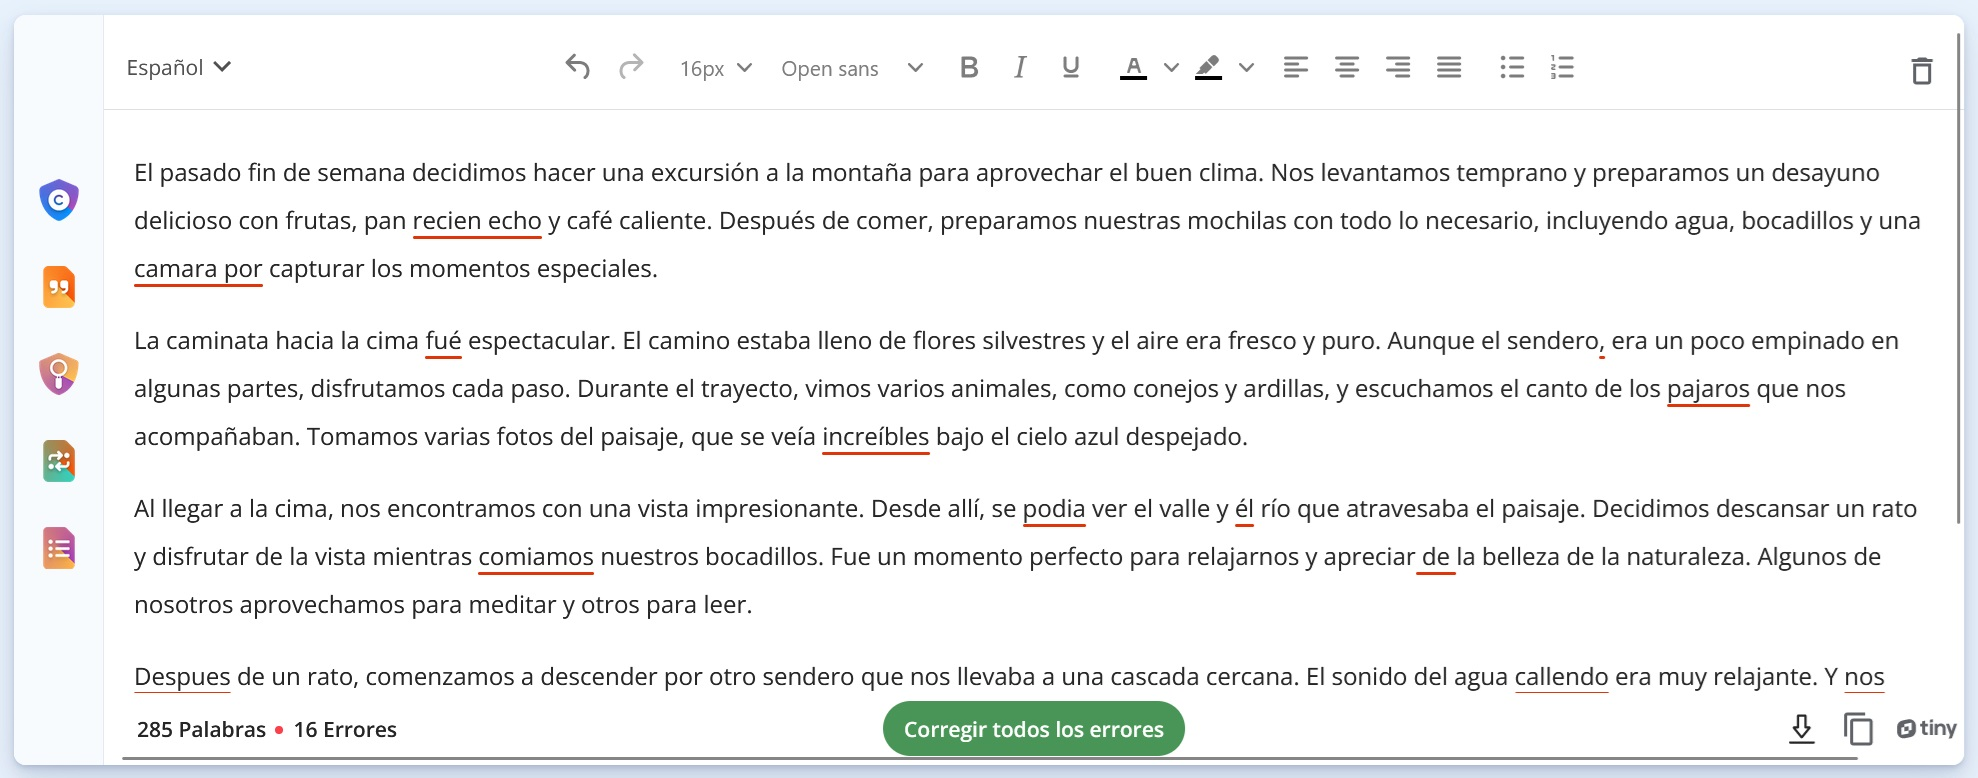
Task: Justify the text
Action: pyautogui.click(x=1448, y=67)
